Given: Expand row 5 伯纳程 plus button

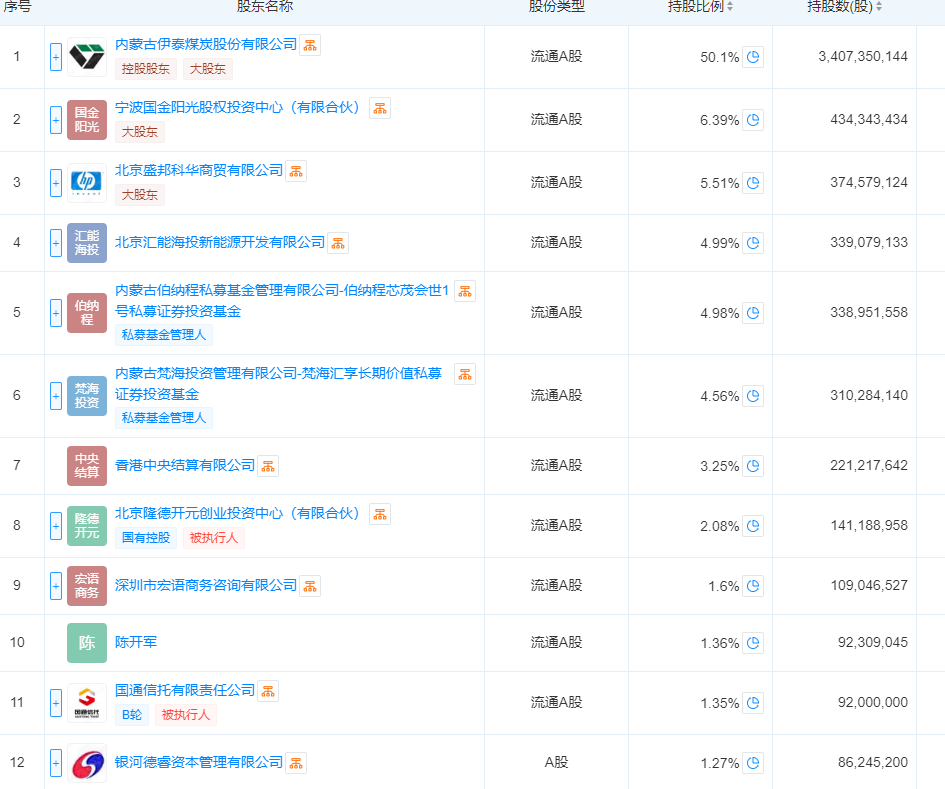Looking at the screenshot, I should [55, 313].
